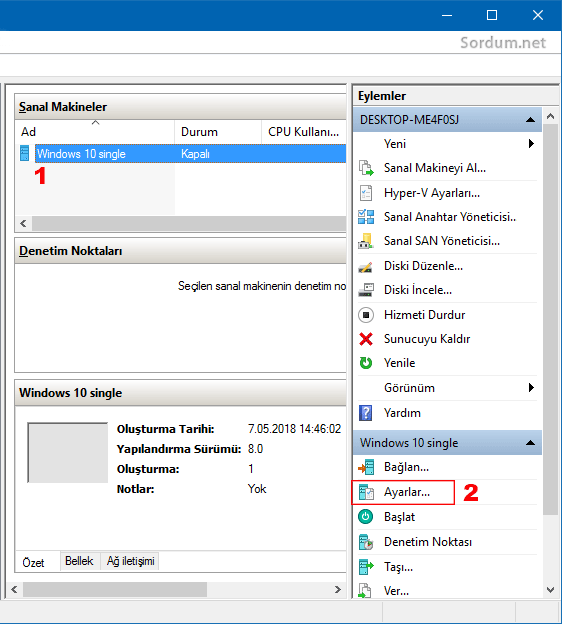Image resolution: width=562 pixels, height=624 pixels.
Task: Click the Notlar value Yok
Action: tap(257, 489)
